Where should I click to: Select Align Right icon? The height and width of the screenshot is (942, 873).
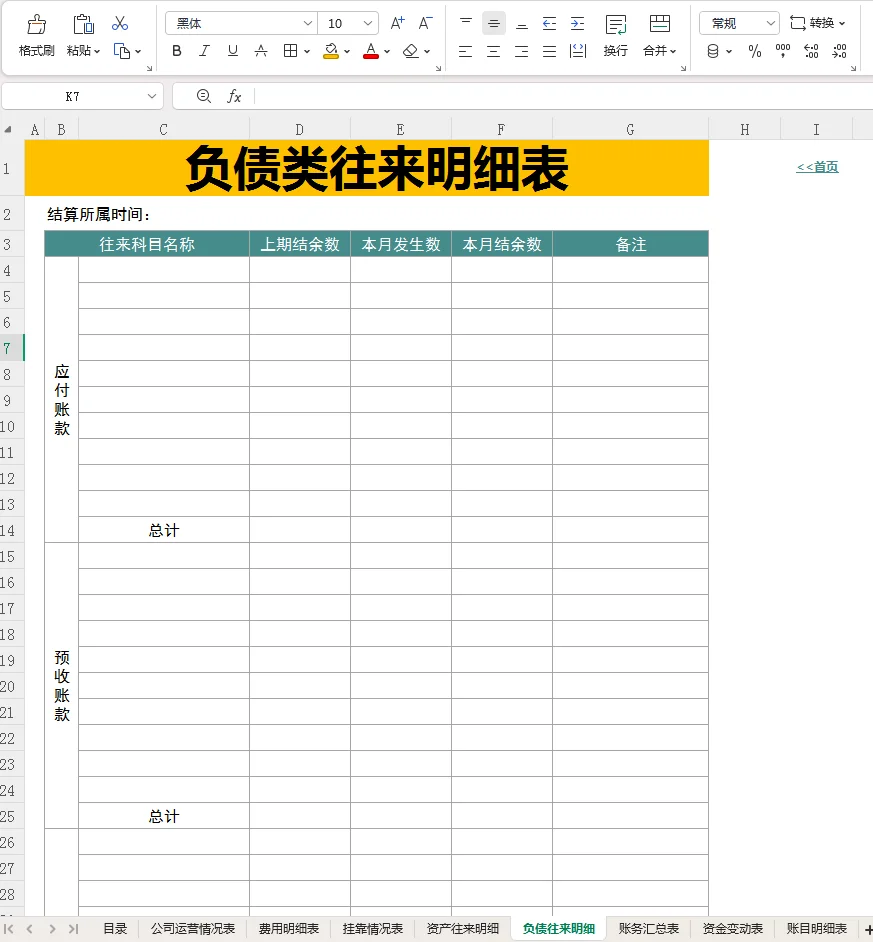click(x=522, y=52)
